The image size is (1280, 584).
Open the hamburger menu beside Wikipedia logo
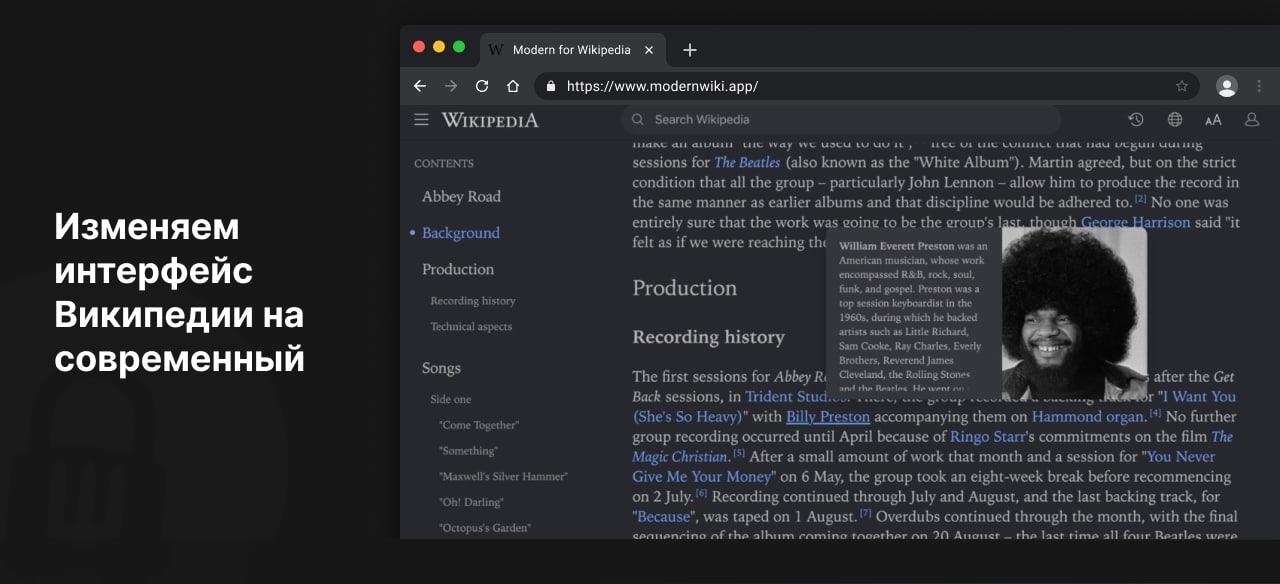coord(421,120)
